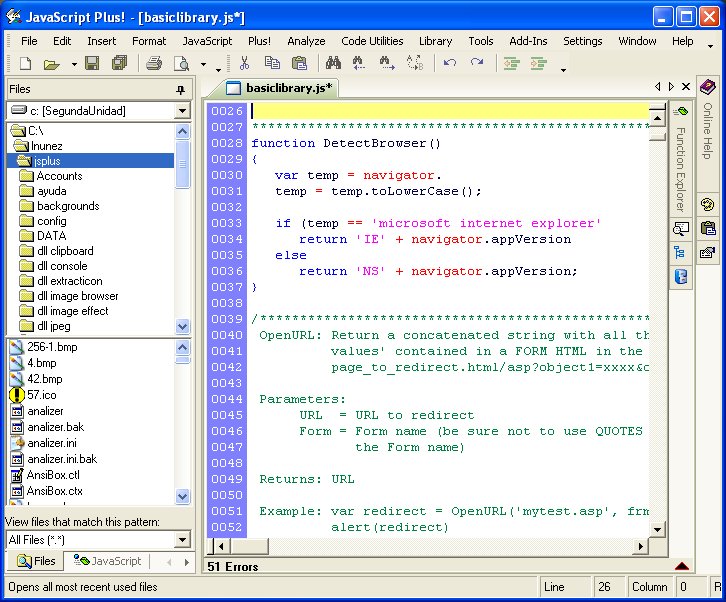Open the File menu

coord(29,41)
